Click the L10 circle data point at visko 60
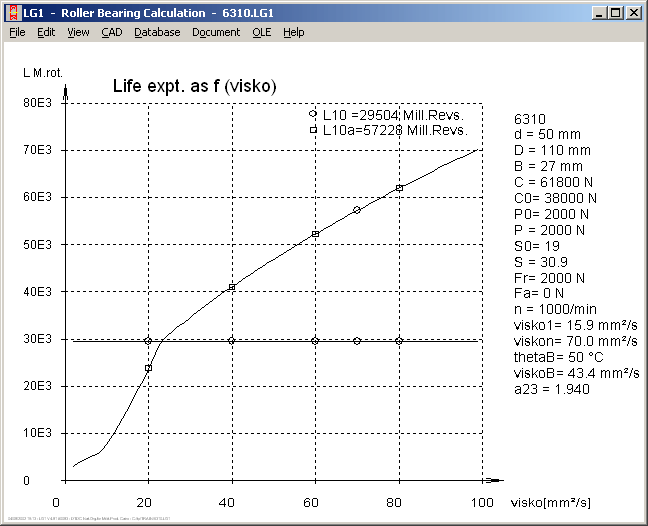Screen dimensions: 648x526 coord(316,341)
